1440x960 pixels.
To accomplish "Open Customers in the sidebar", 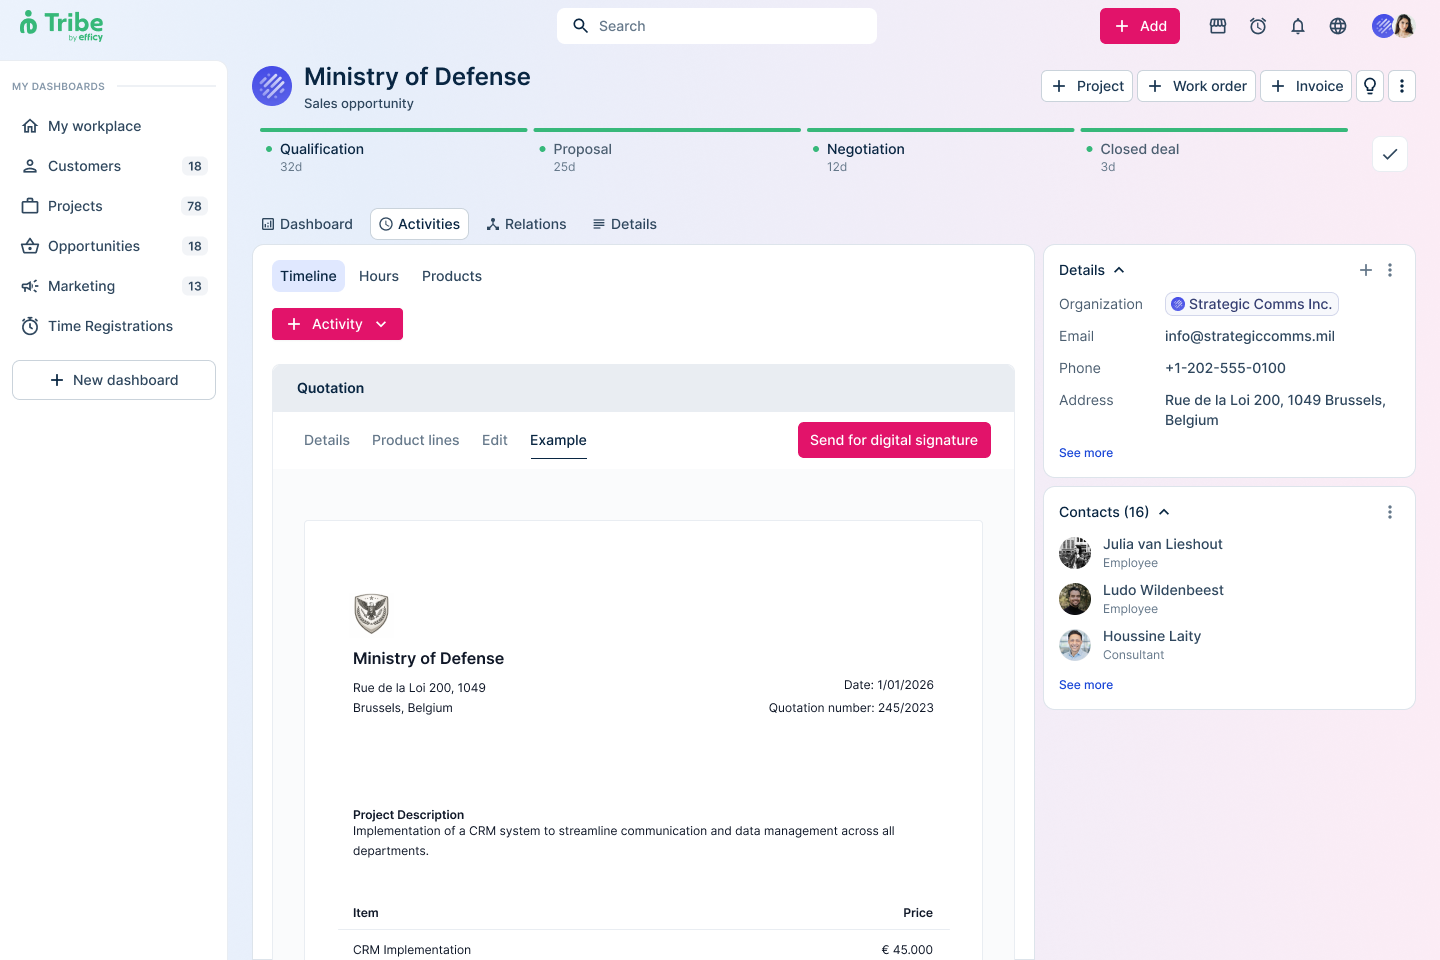I will pyautogui.click(x=114, y=166).
